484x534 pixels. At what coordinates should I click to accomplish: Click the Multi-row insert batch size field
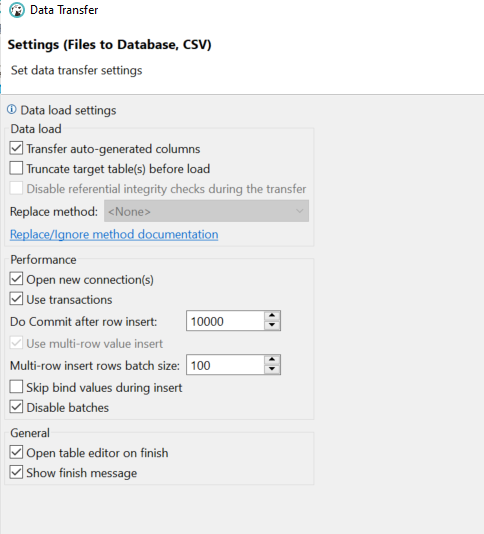click(x=225, y=365)
